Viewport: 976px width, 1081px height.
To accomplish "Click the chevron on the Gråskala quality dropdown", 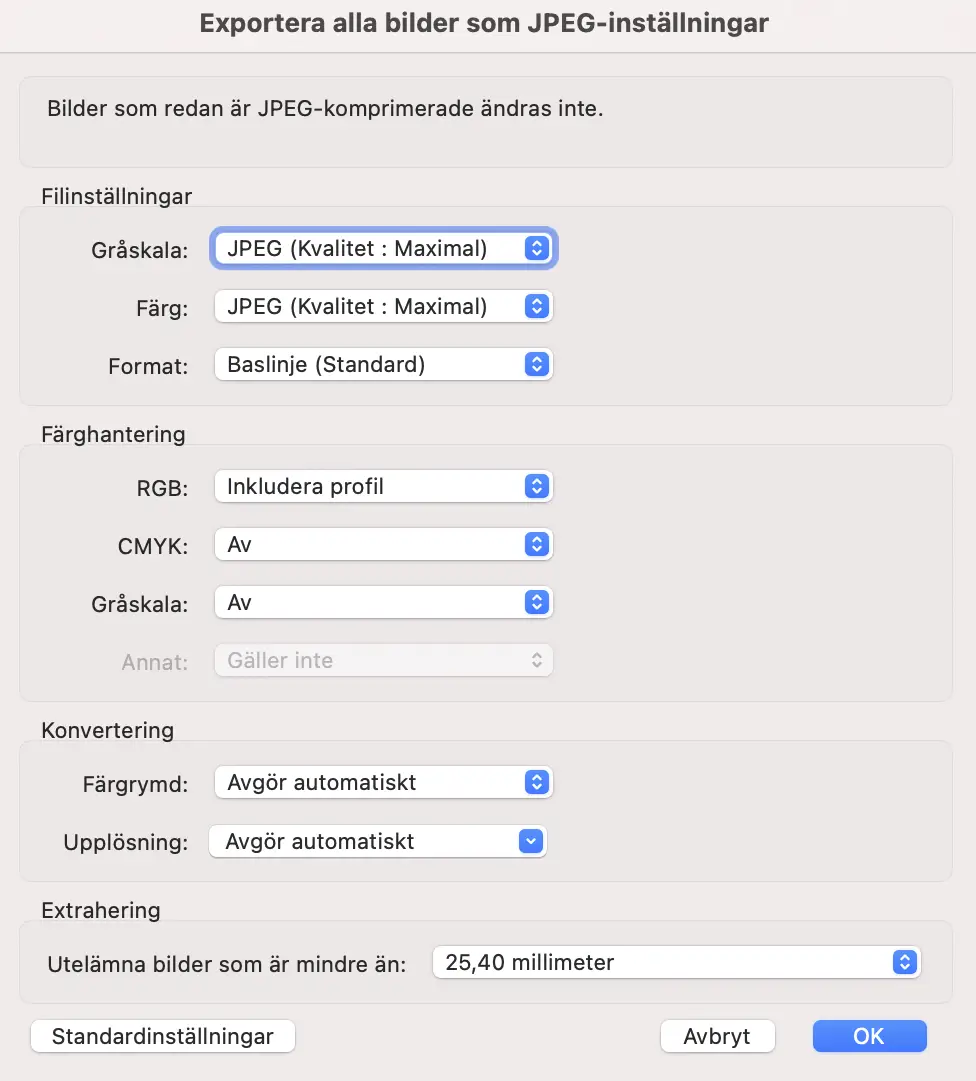I will tap(537, 248).
